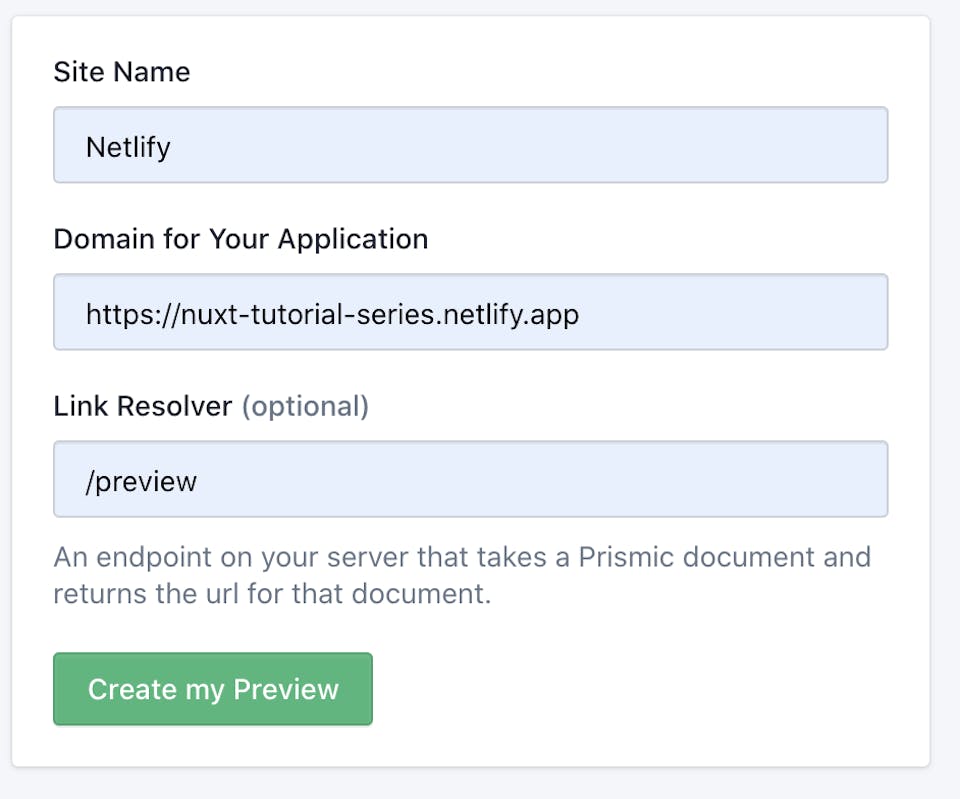Click the https:// prefix in the domain field
The image size is (960, 799).
(x=133, y=315)
